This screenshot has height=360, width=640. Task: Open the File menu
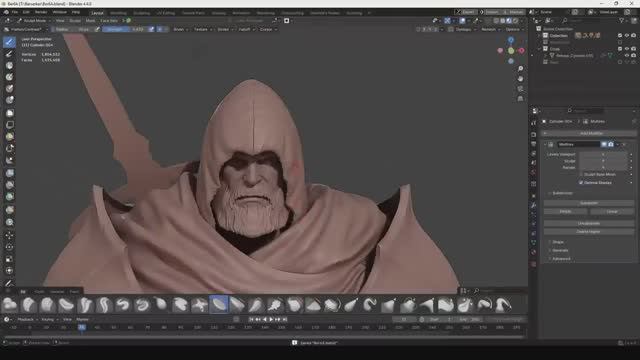(15, 12)
